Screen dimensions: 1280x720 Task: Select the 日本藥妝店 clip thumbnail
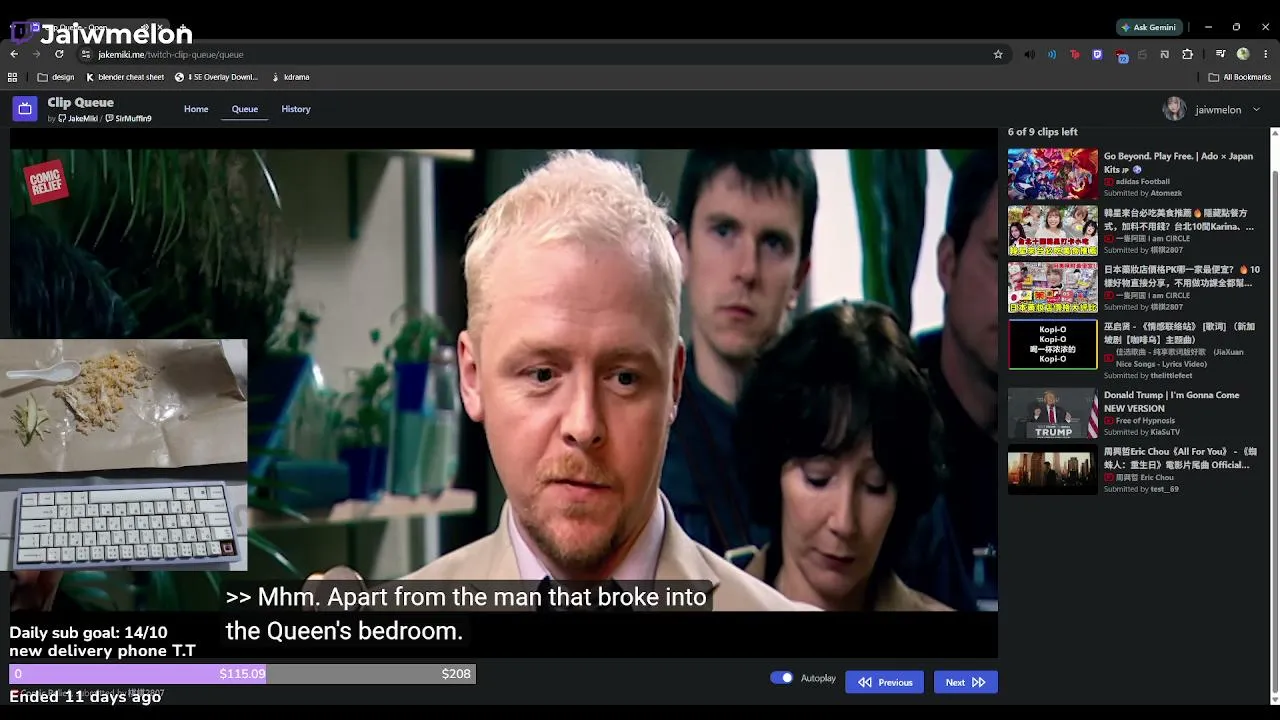point(1052,288)
